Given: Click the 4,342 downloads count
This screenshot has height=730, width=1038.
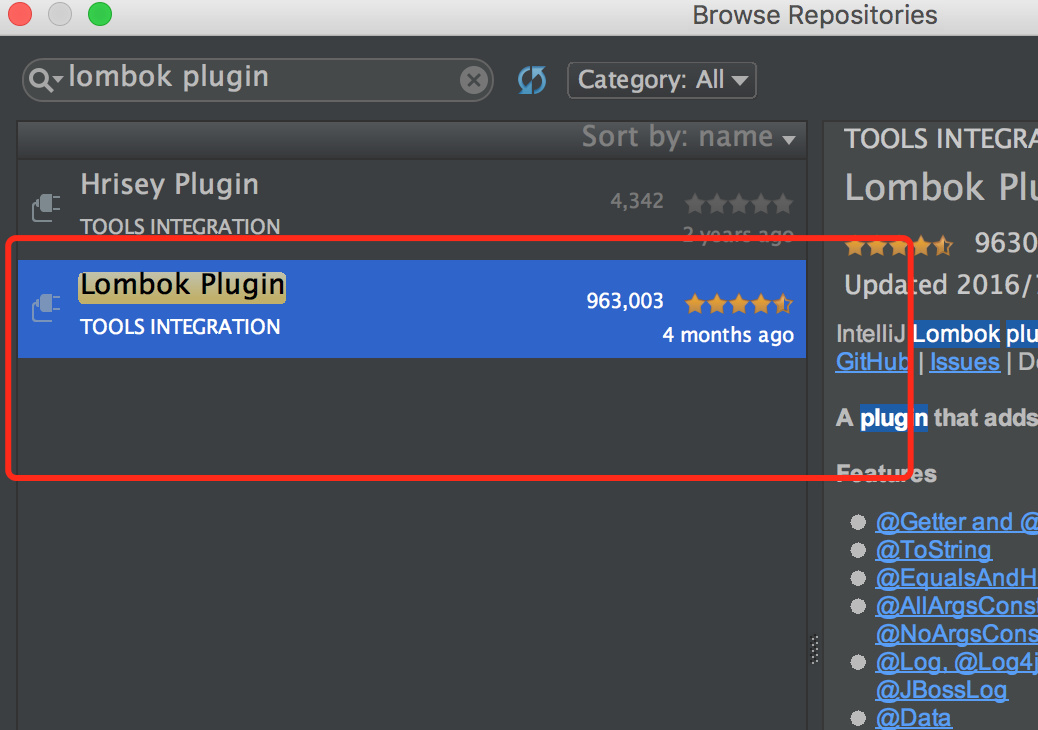Looking at the screenshot, I should pos(637,201).
